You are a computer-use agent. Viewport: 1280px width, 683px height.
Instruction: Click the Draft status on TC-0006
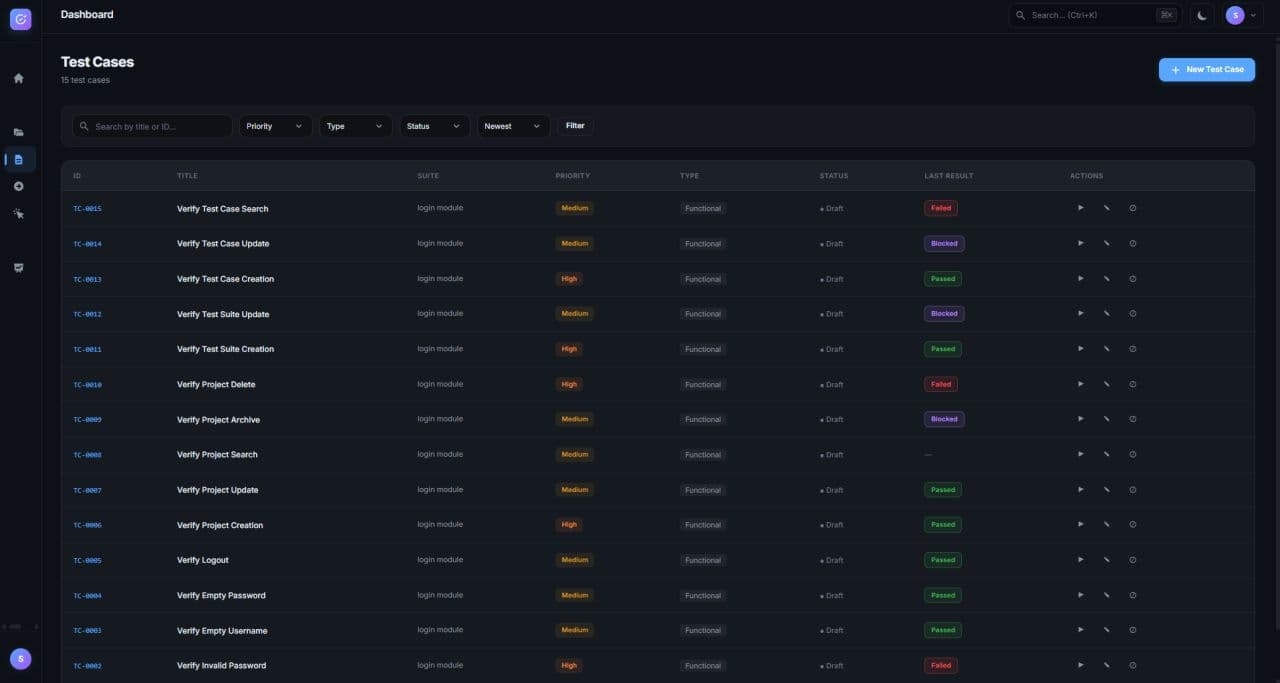coord(832,525)
